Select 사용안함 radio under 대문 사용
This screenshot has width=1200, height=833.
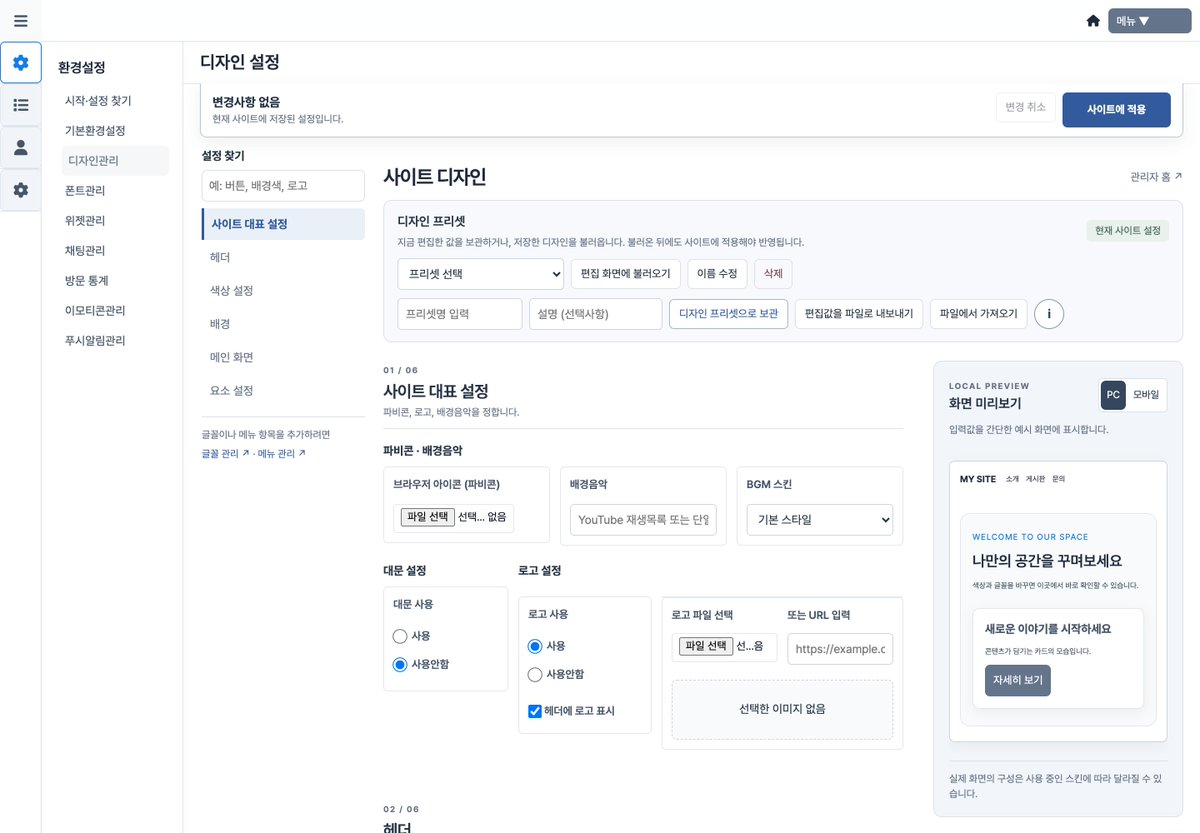[x=400, y=664]
